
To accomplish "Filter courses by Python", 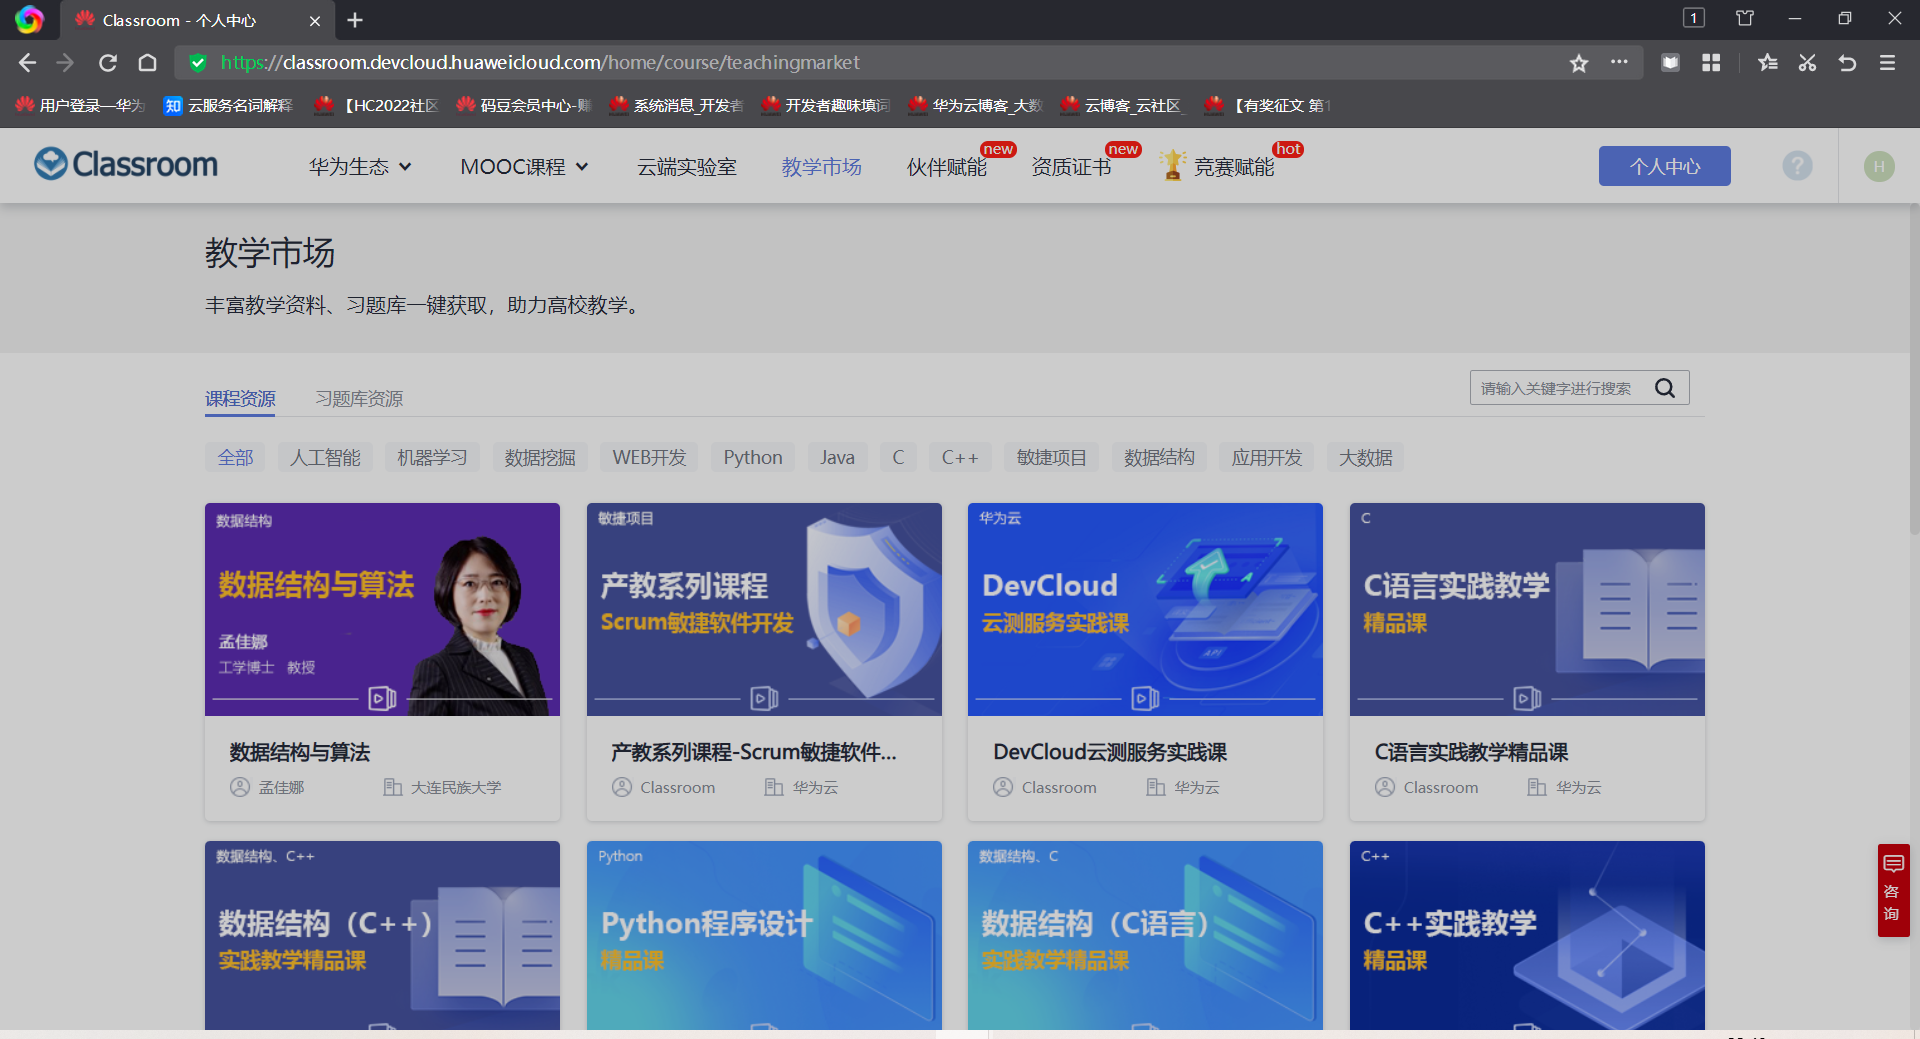I will 753,458.
